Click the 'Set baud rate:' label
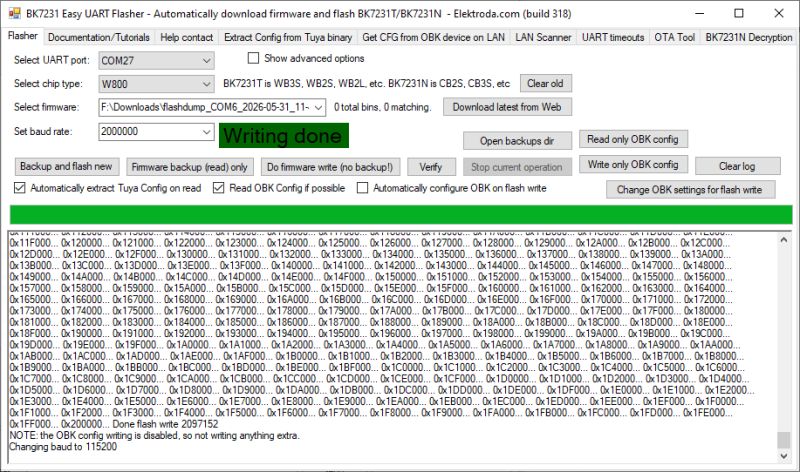800x472 pixels. [43, 131]
